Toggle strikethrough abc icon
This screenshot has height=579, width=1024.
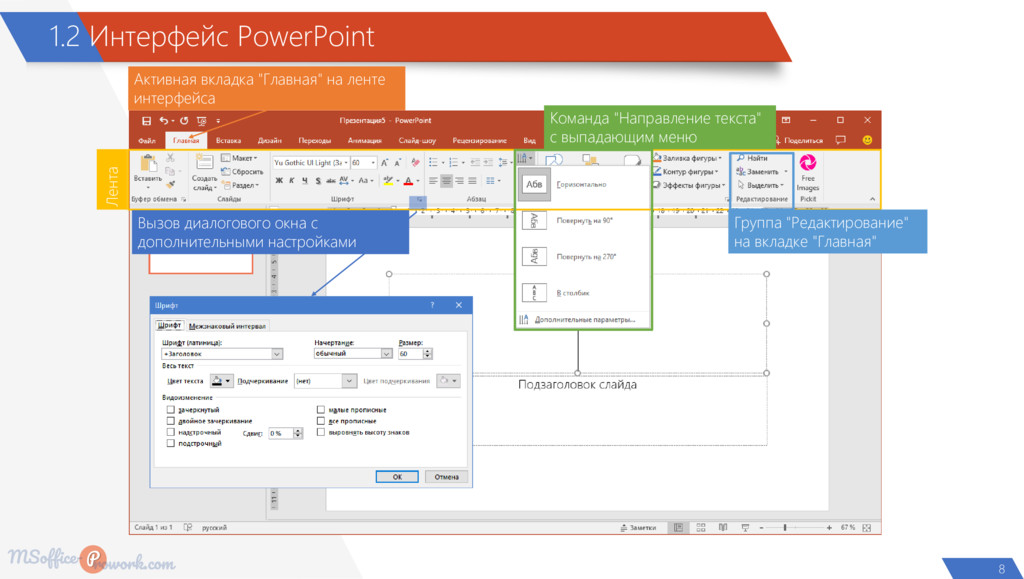click(x=330, y=181)
